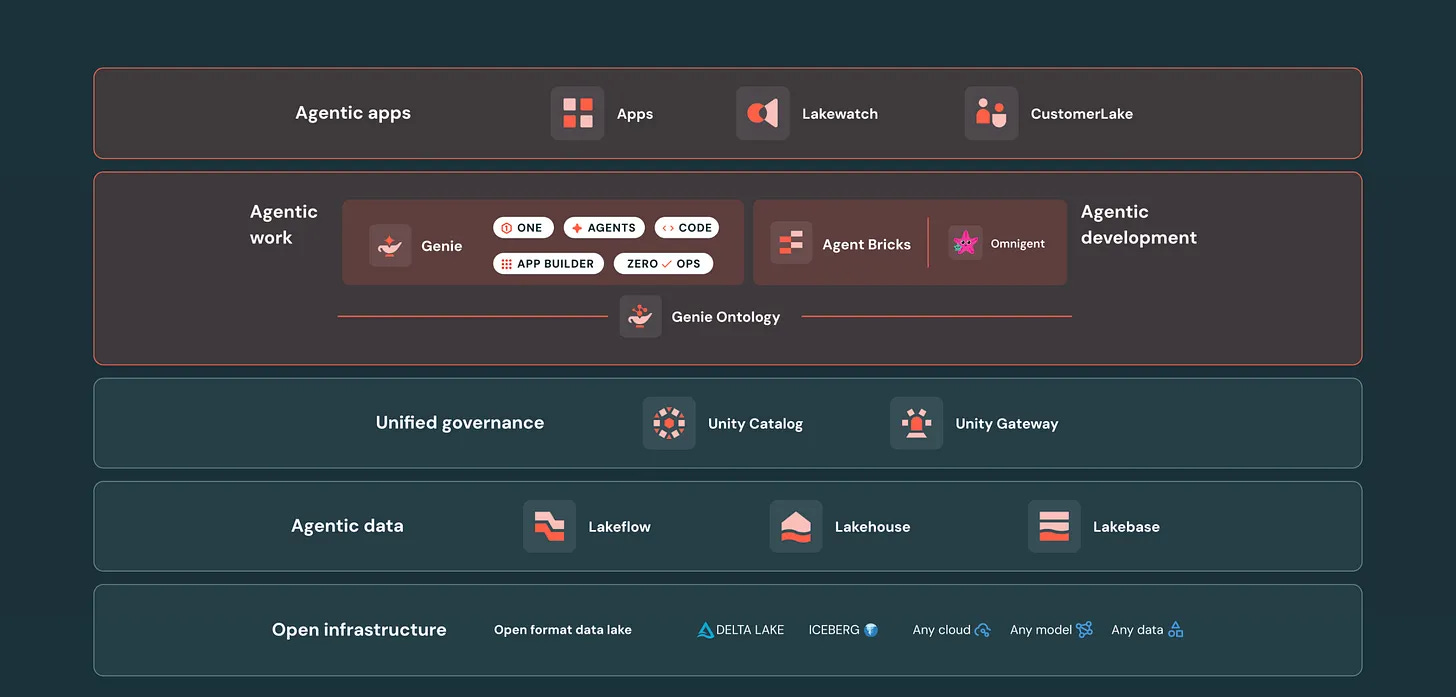Select the AGENTS pill

tap(604, 228)
